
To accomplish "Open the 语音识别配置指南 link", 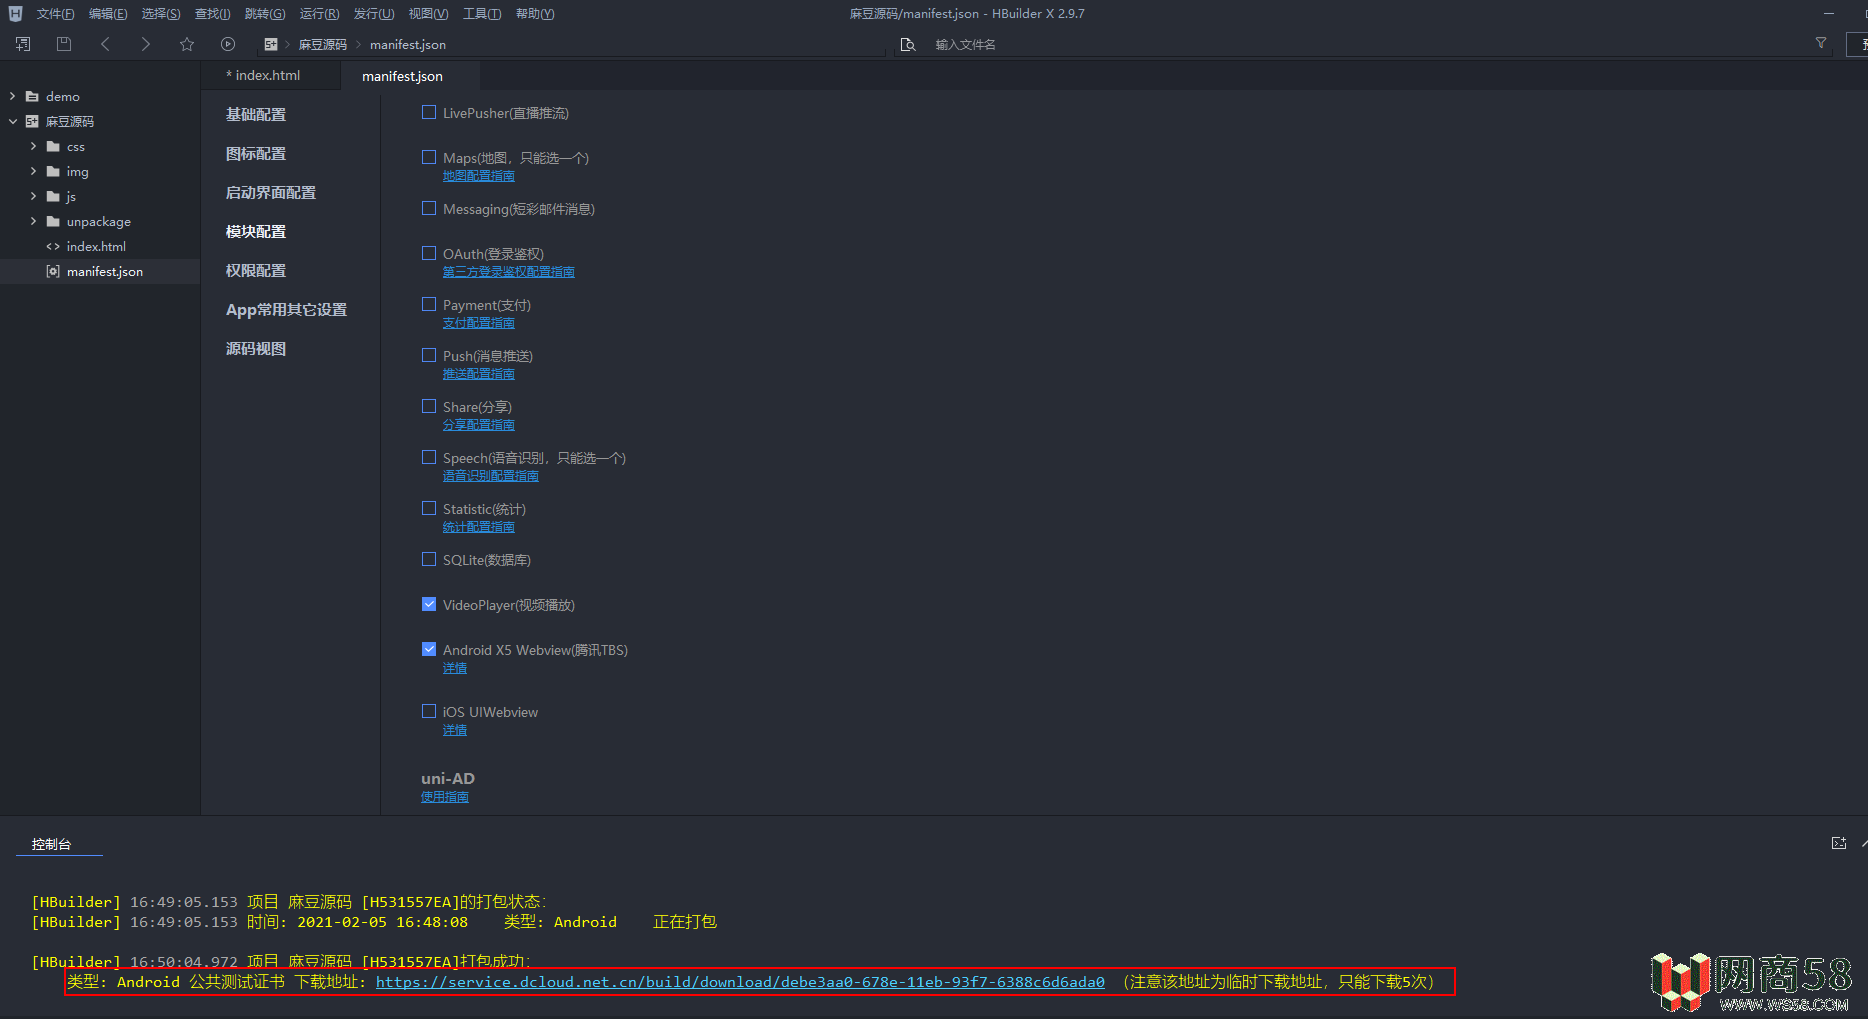I will (491, 476).
